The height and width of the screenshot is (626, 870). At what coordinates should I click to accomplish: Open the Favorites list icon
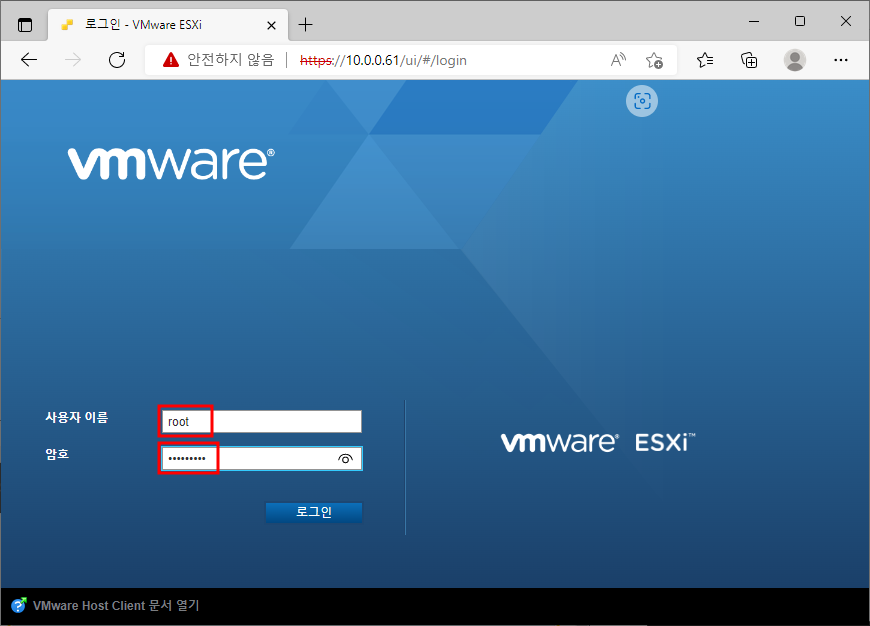click(705, 60)
